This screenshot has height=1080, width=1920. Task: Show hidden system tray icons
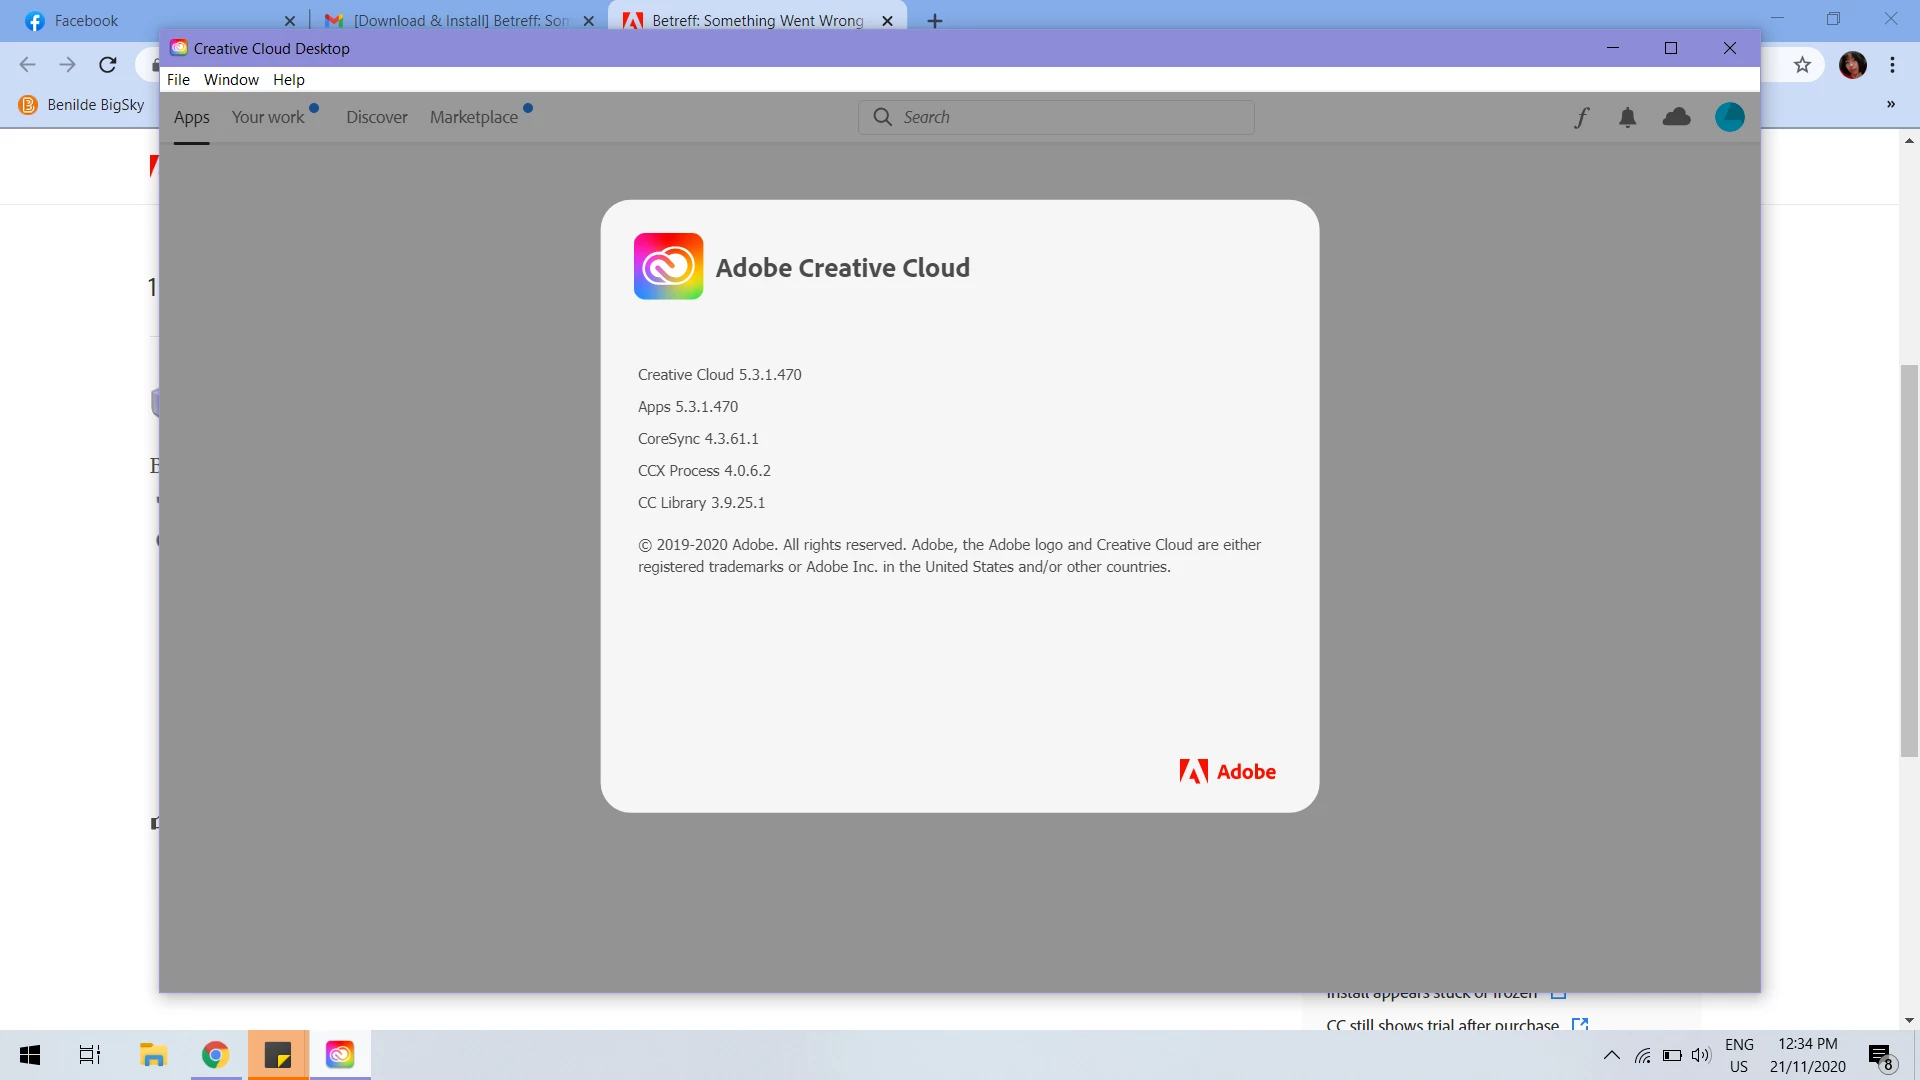(1611, 1055)
